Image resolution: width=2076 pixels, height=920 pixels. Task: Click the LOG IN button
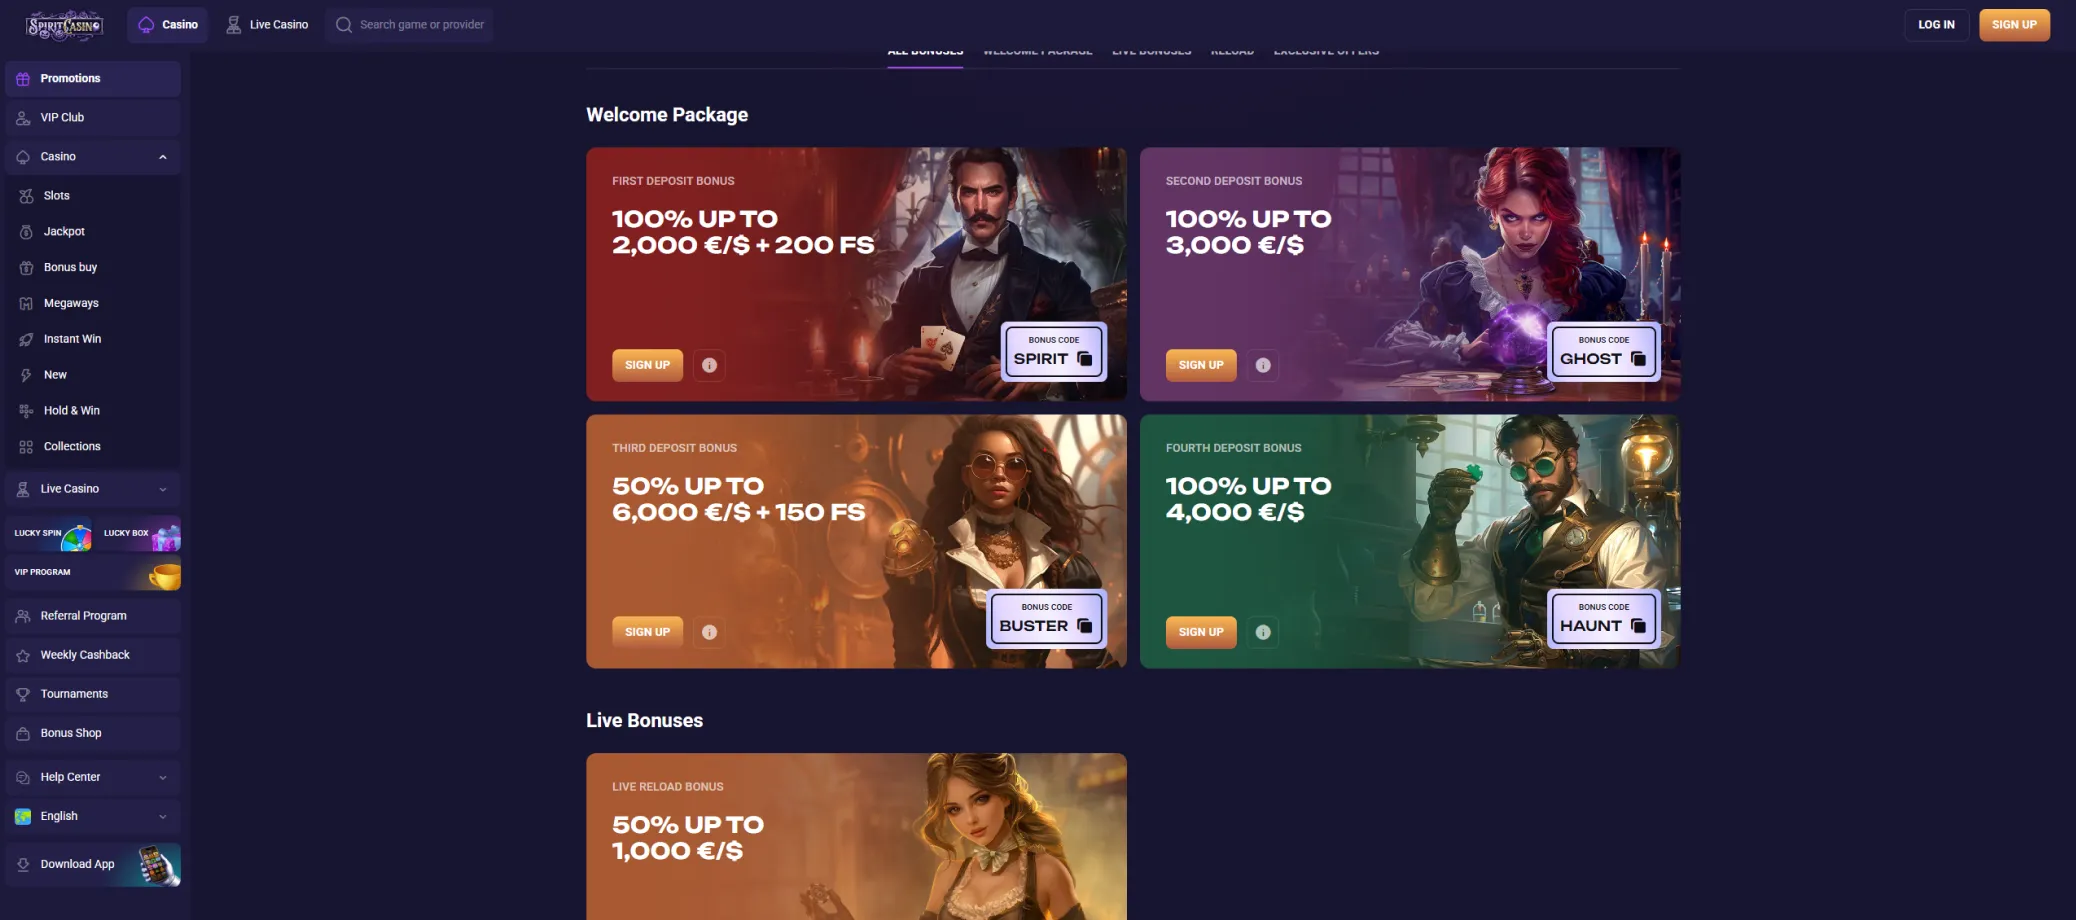[1936, 25]
